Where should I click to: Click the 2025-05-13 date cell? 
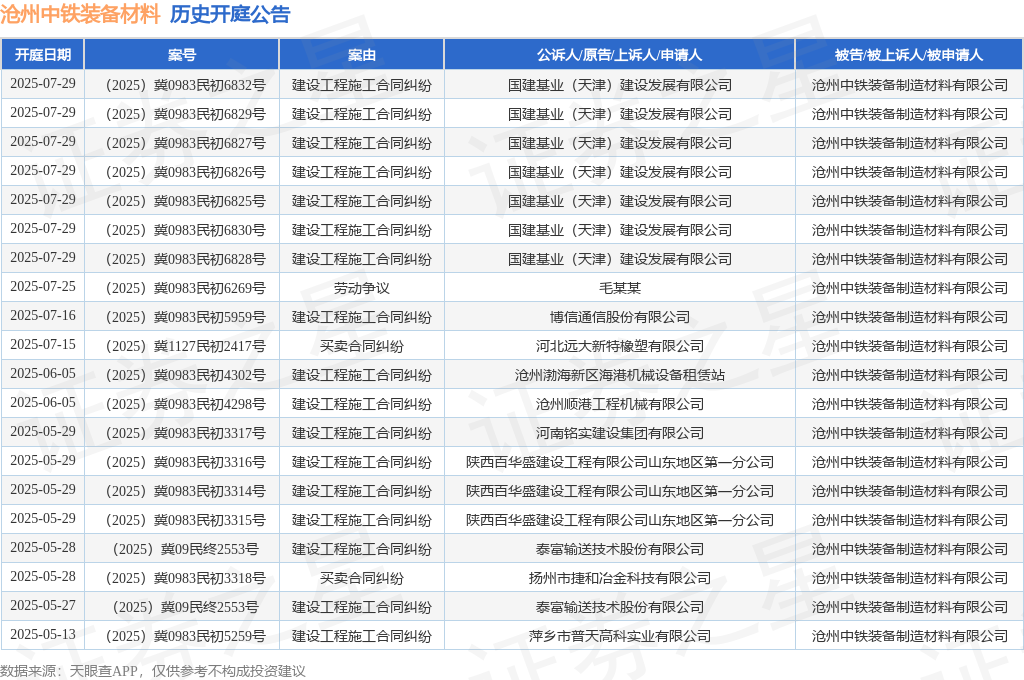coord(42,634)
